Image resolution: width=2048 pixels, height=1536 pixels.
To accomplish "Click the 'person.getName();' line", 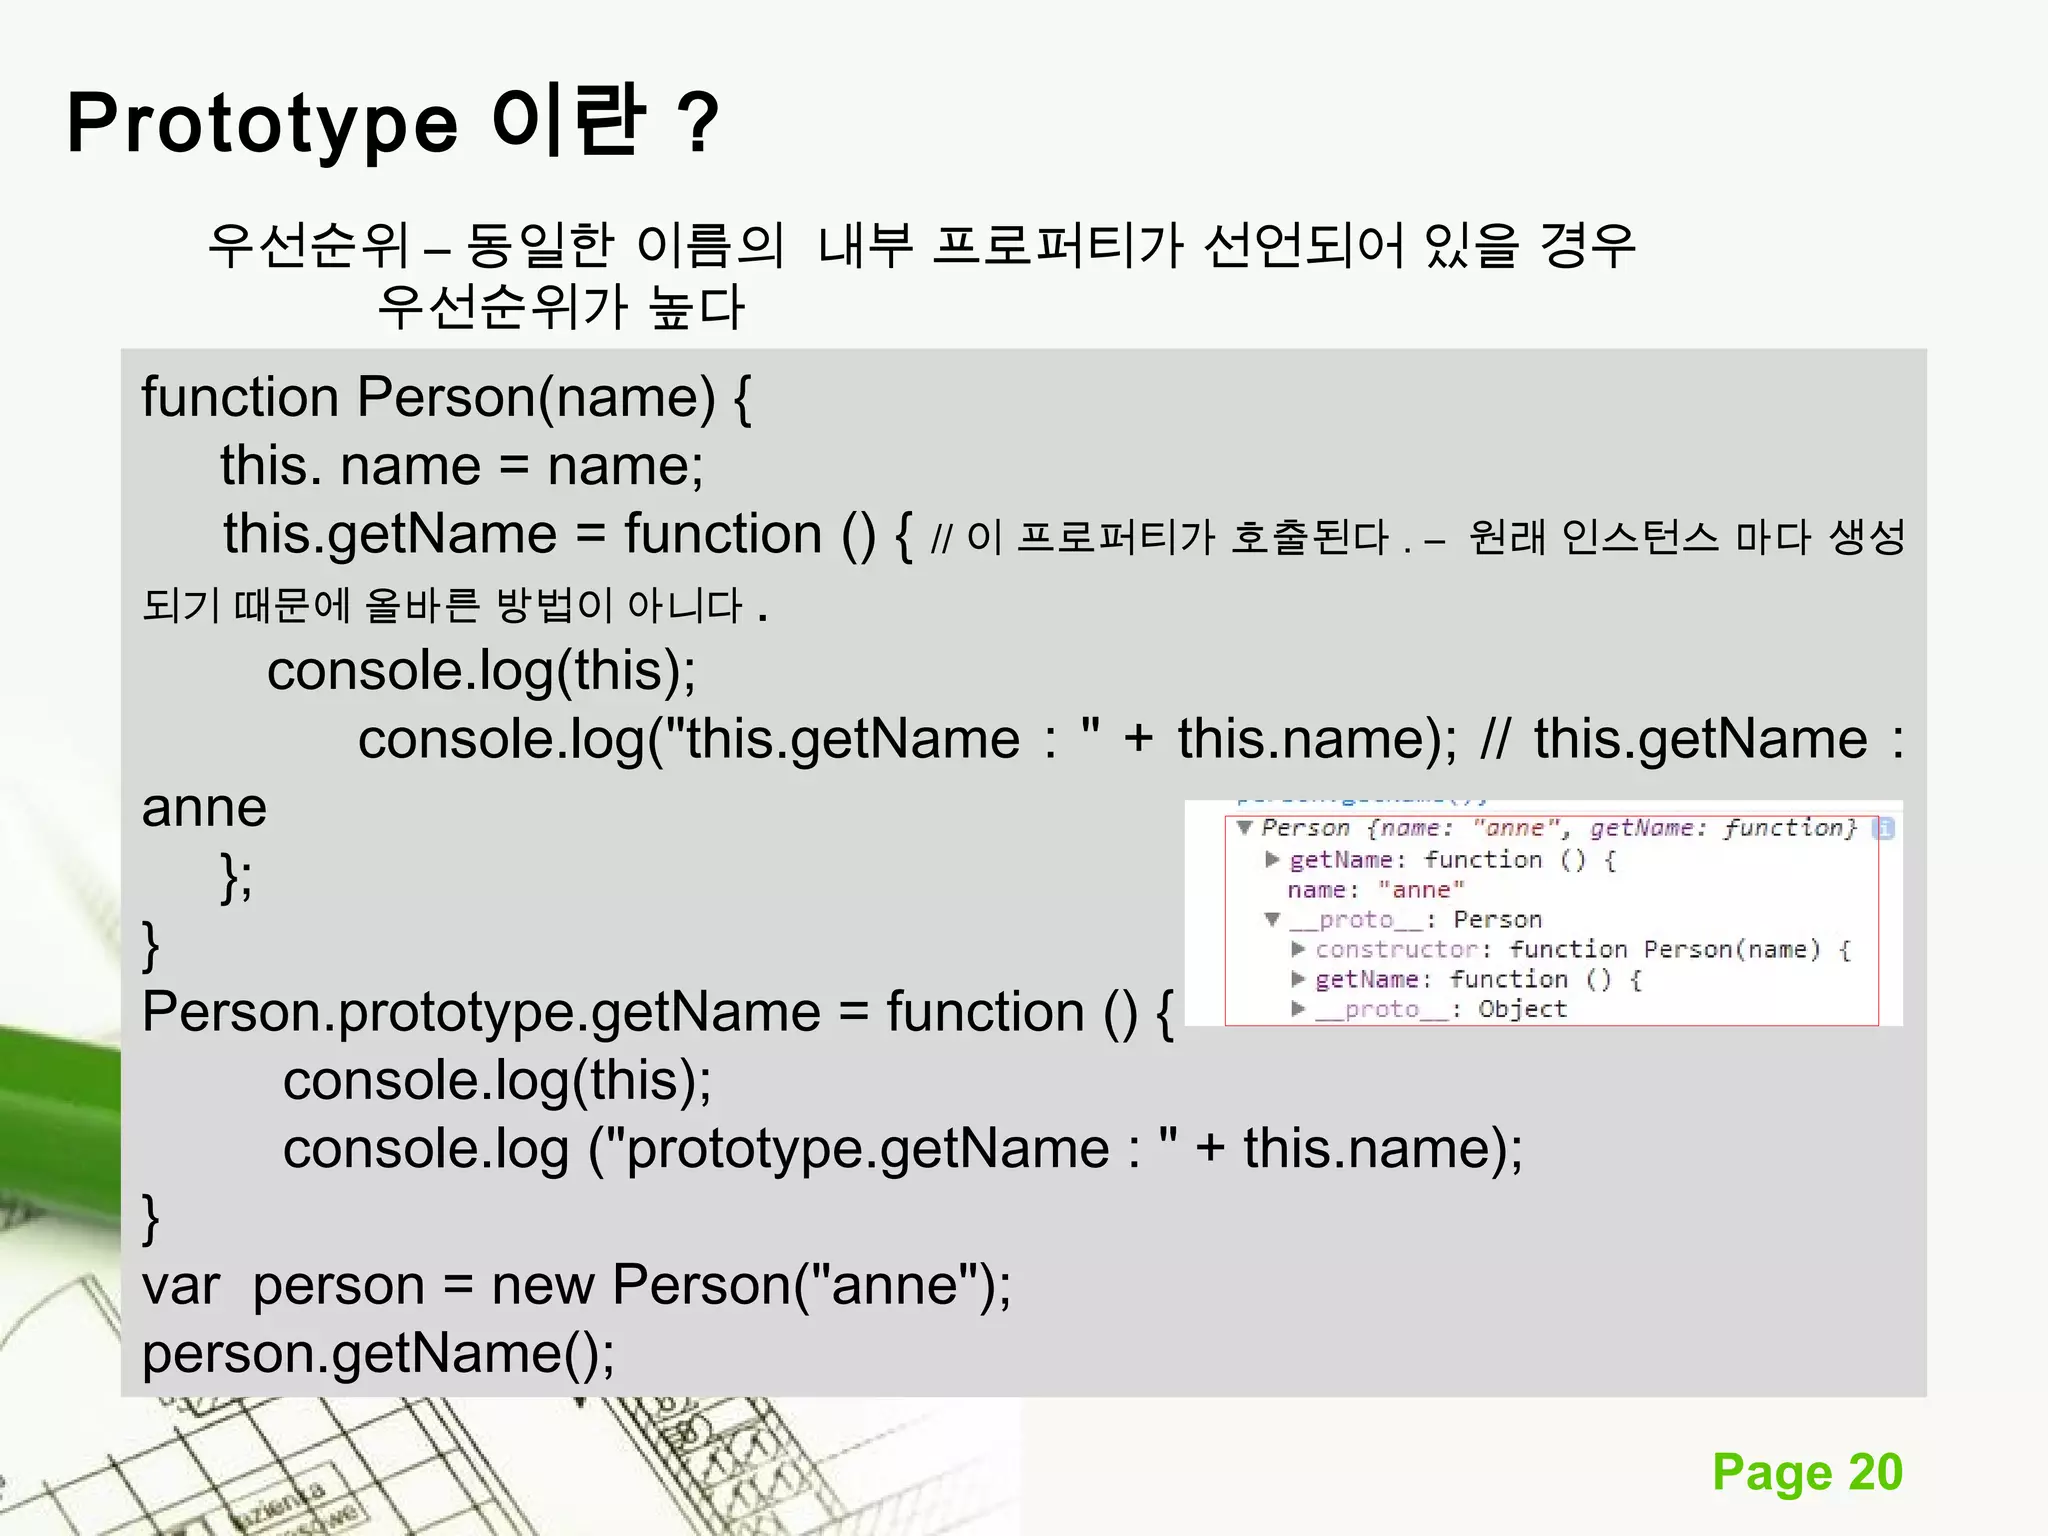I will (378, 1354).
